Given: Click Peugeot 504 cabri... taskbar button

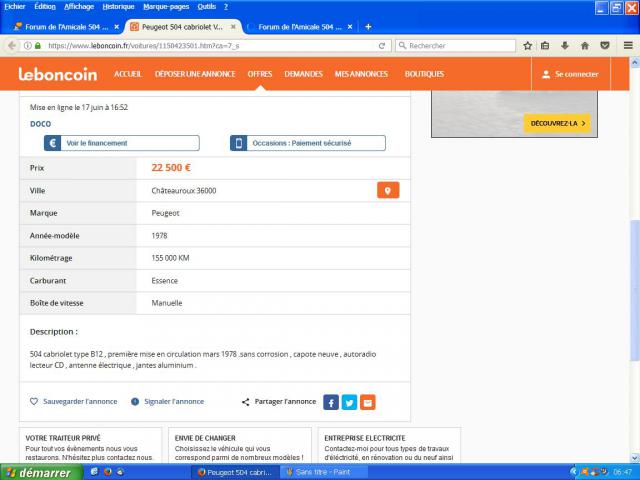Looking at the screenshot, I should (235, 473).
